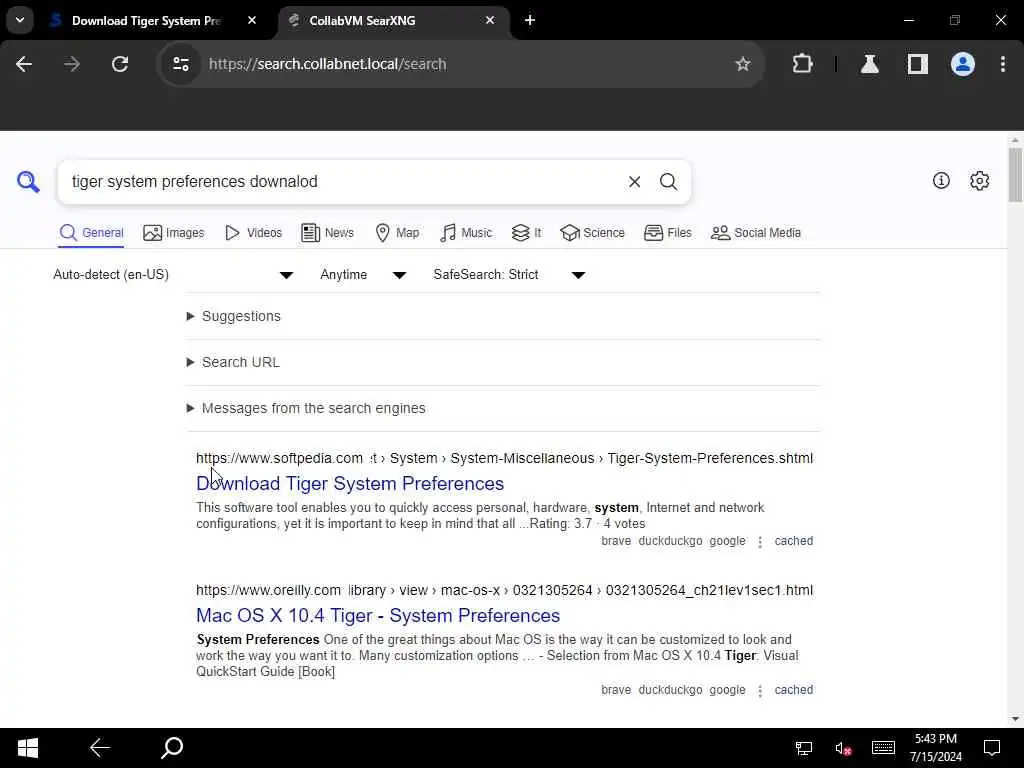Open the browser three-dot menu
This screenshot has height=768, width=1024.
1002,64
